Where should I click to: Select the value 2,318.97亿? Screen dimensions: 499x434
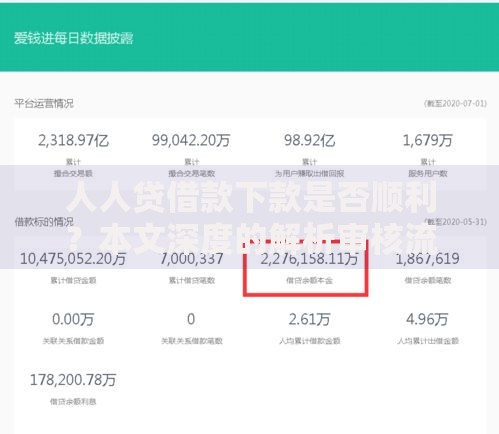73,140
